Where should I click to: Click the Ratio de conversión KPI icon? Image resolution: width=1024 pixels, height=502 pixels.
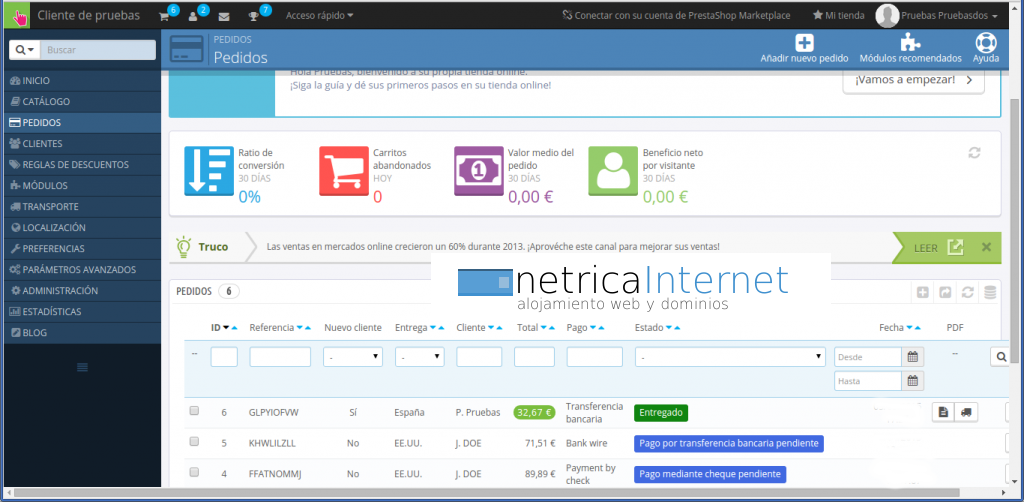tap(208, 171)
